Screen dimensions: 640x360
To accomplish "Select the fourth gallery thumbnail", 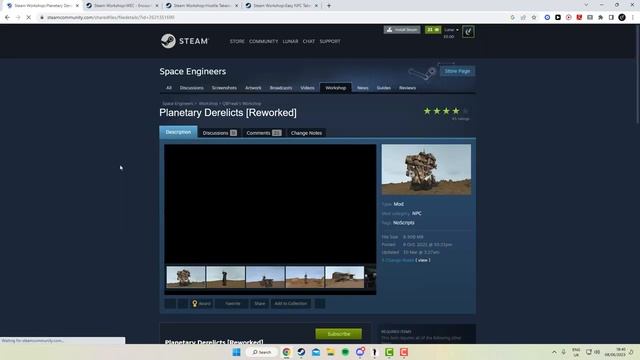I will (x=305, y=277).
